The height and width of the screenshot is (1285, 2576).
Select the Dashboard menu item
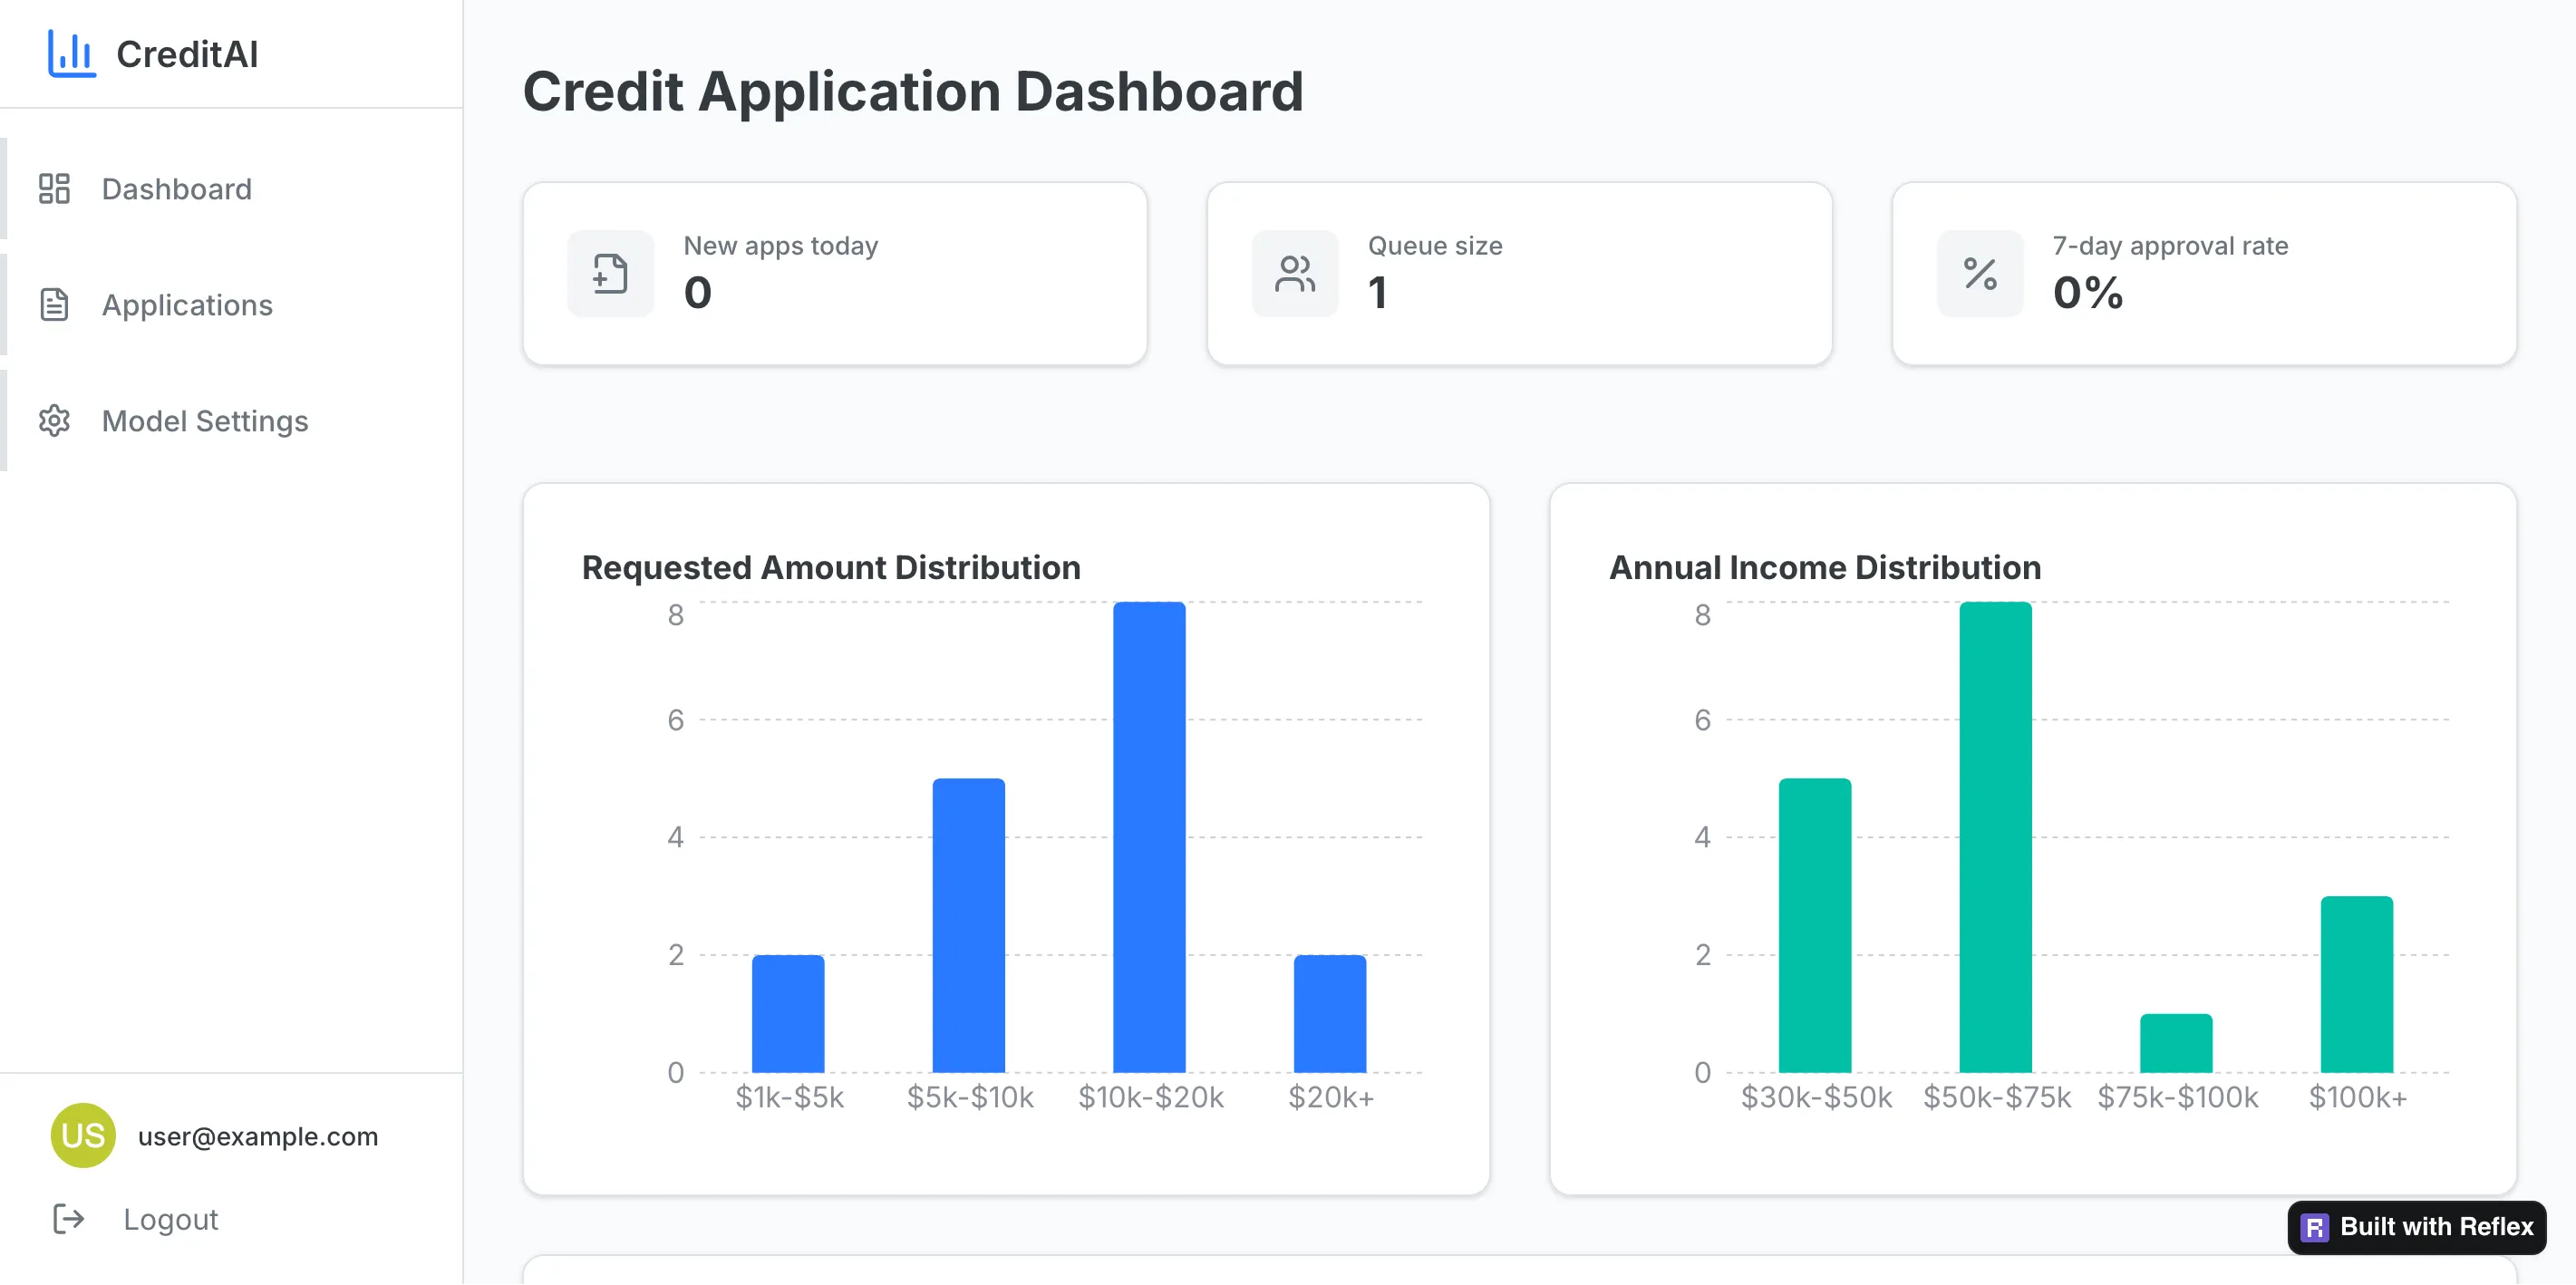pos(177,189)
